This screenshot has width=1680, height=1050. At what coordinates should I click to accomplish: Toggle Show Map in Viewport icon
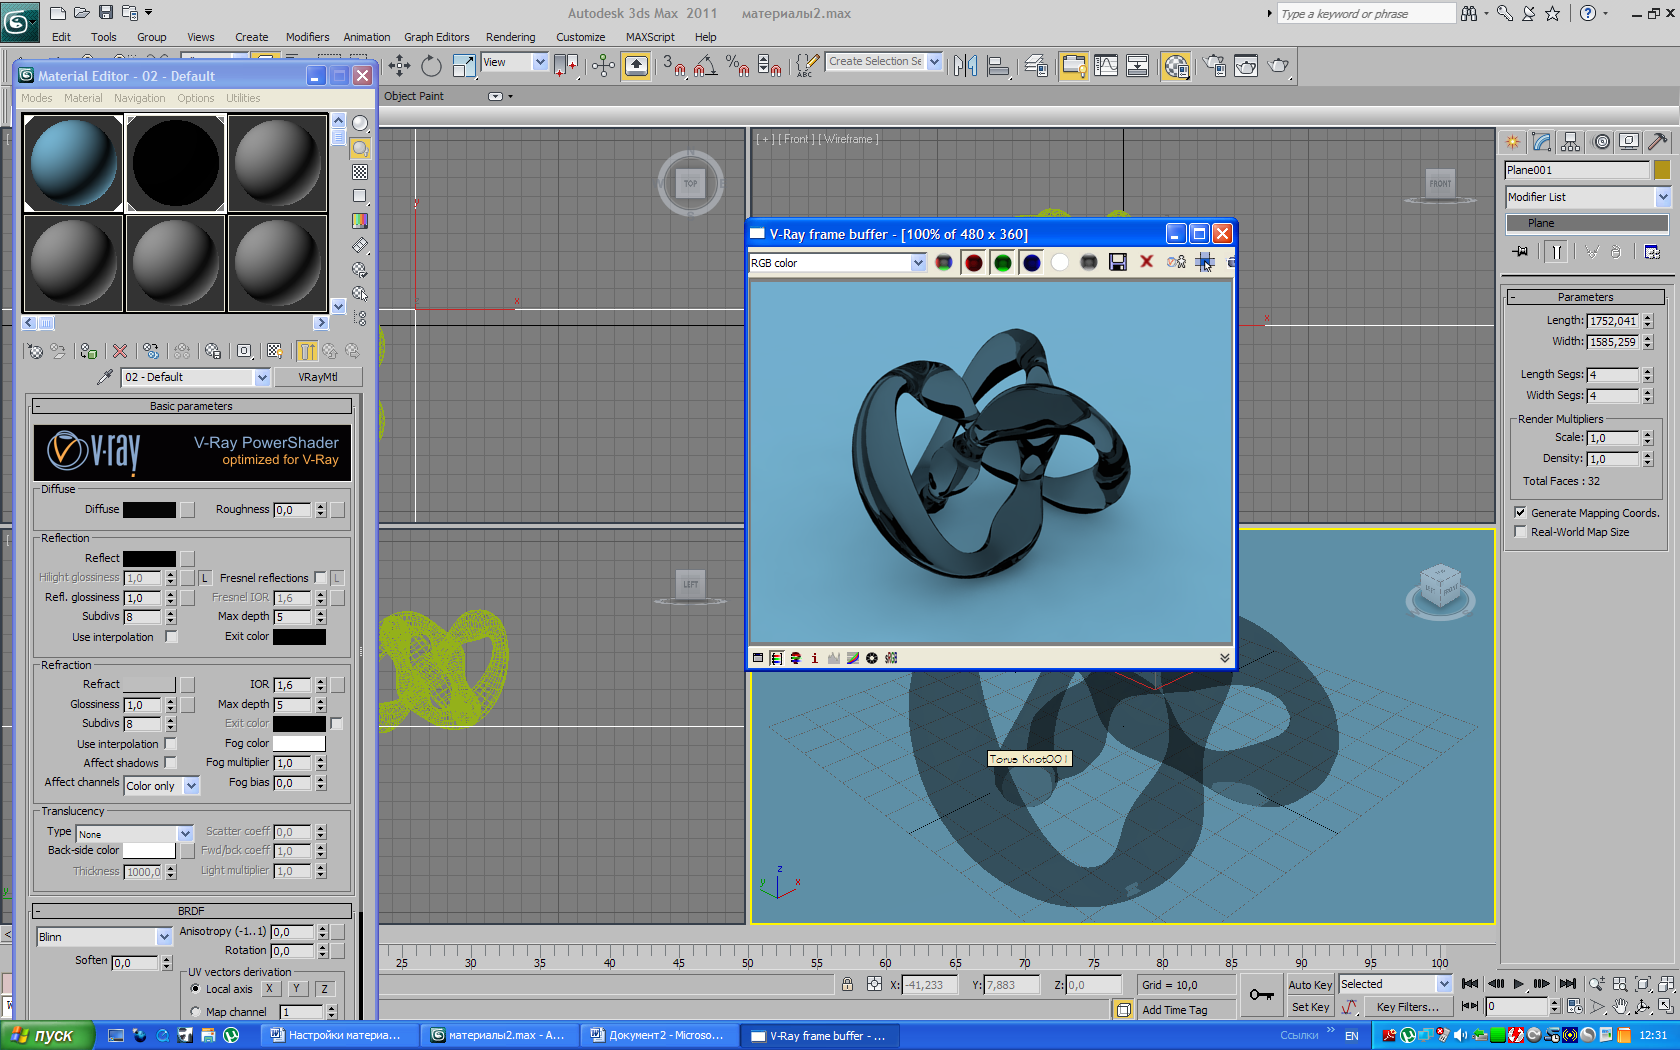click(275, 351)
